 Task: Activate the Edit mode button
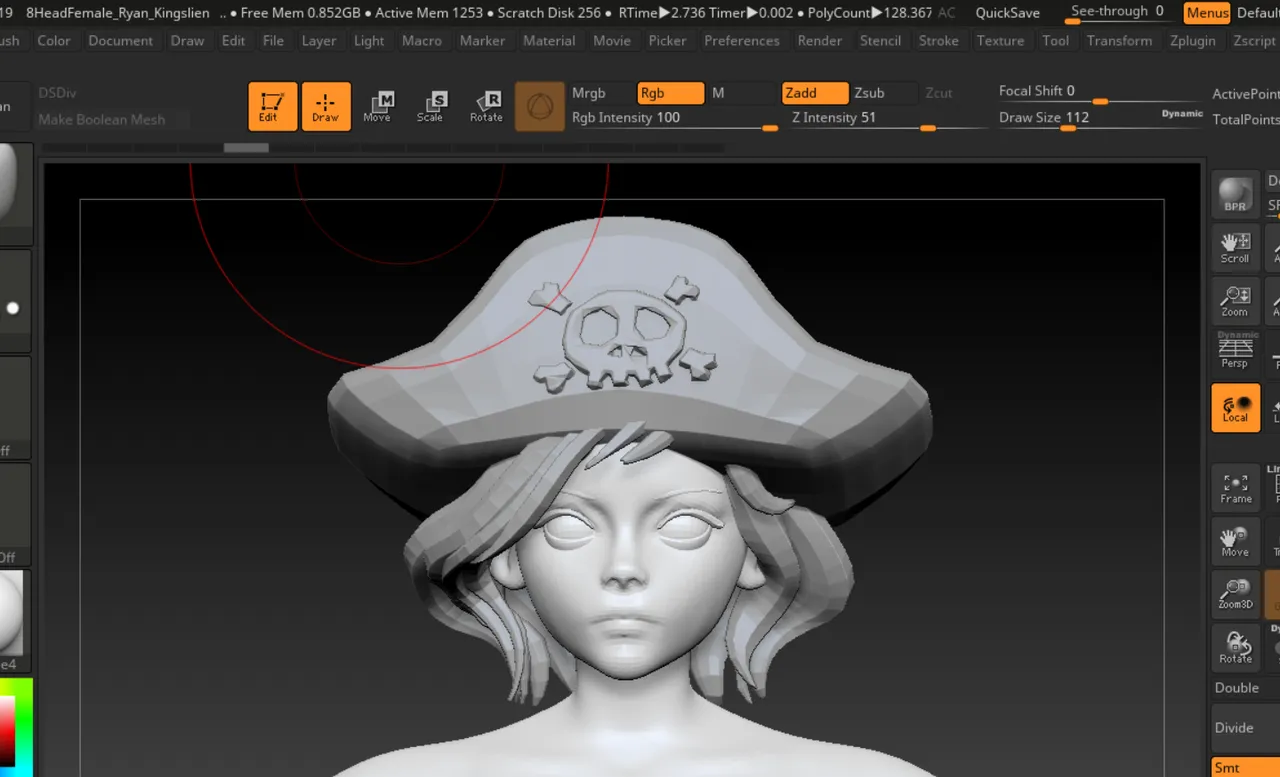pos(272,106)
